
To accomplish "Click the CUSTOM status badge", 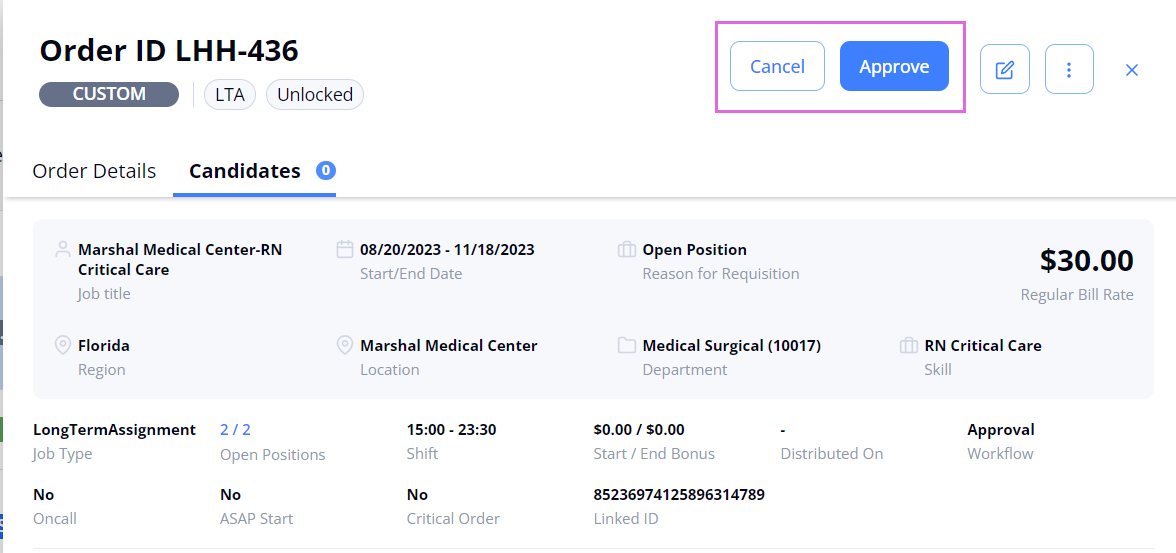I will tap(109, 95).
